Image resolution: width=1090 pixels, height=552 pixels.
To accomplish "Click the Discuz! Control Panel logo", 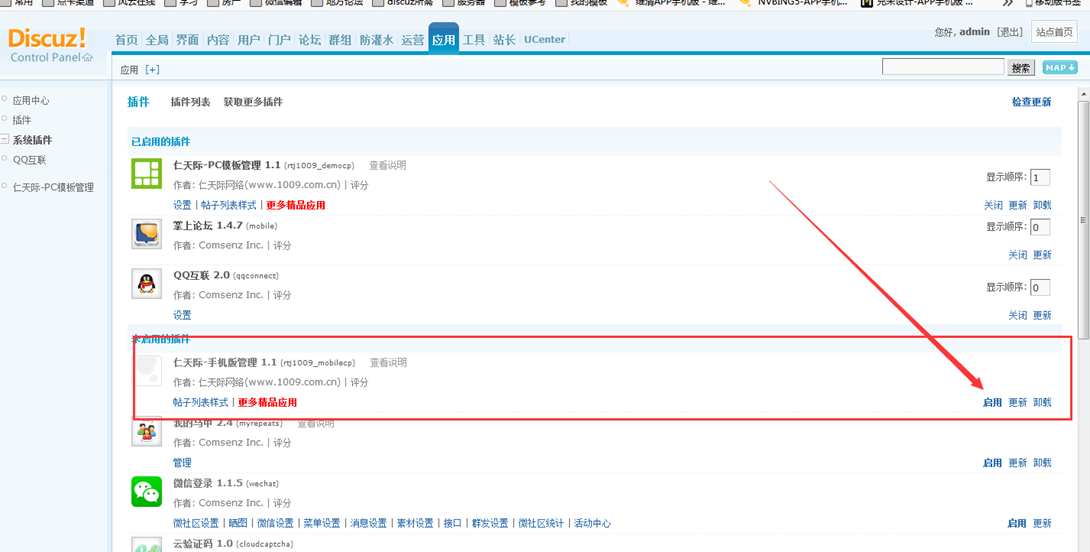I will tap(50, 44).
